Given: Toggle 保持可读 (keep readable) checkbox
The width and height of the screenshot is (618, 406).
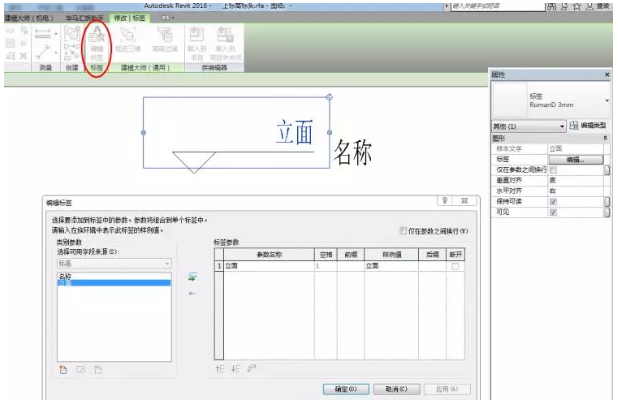Looking at the screenshot, I should [x=553, y=201].
